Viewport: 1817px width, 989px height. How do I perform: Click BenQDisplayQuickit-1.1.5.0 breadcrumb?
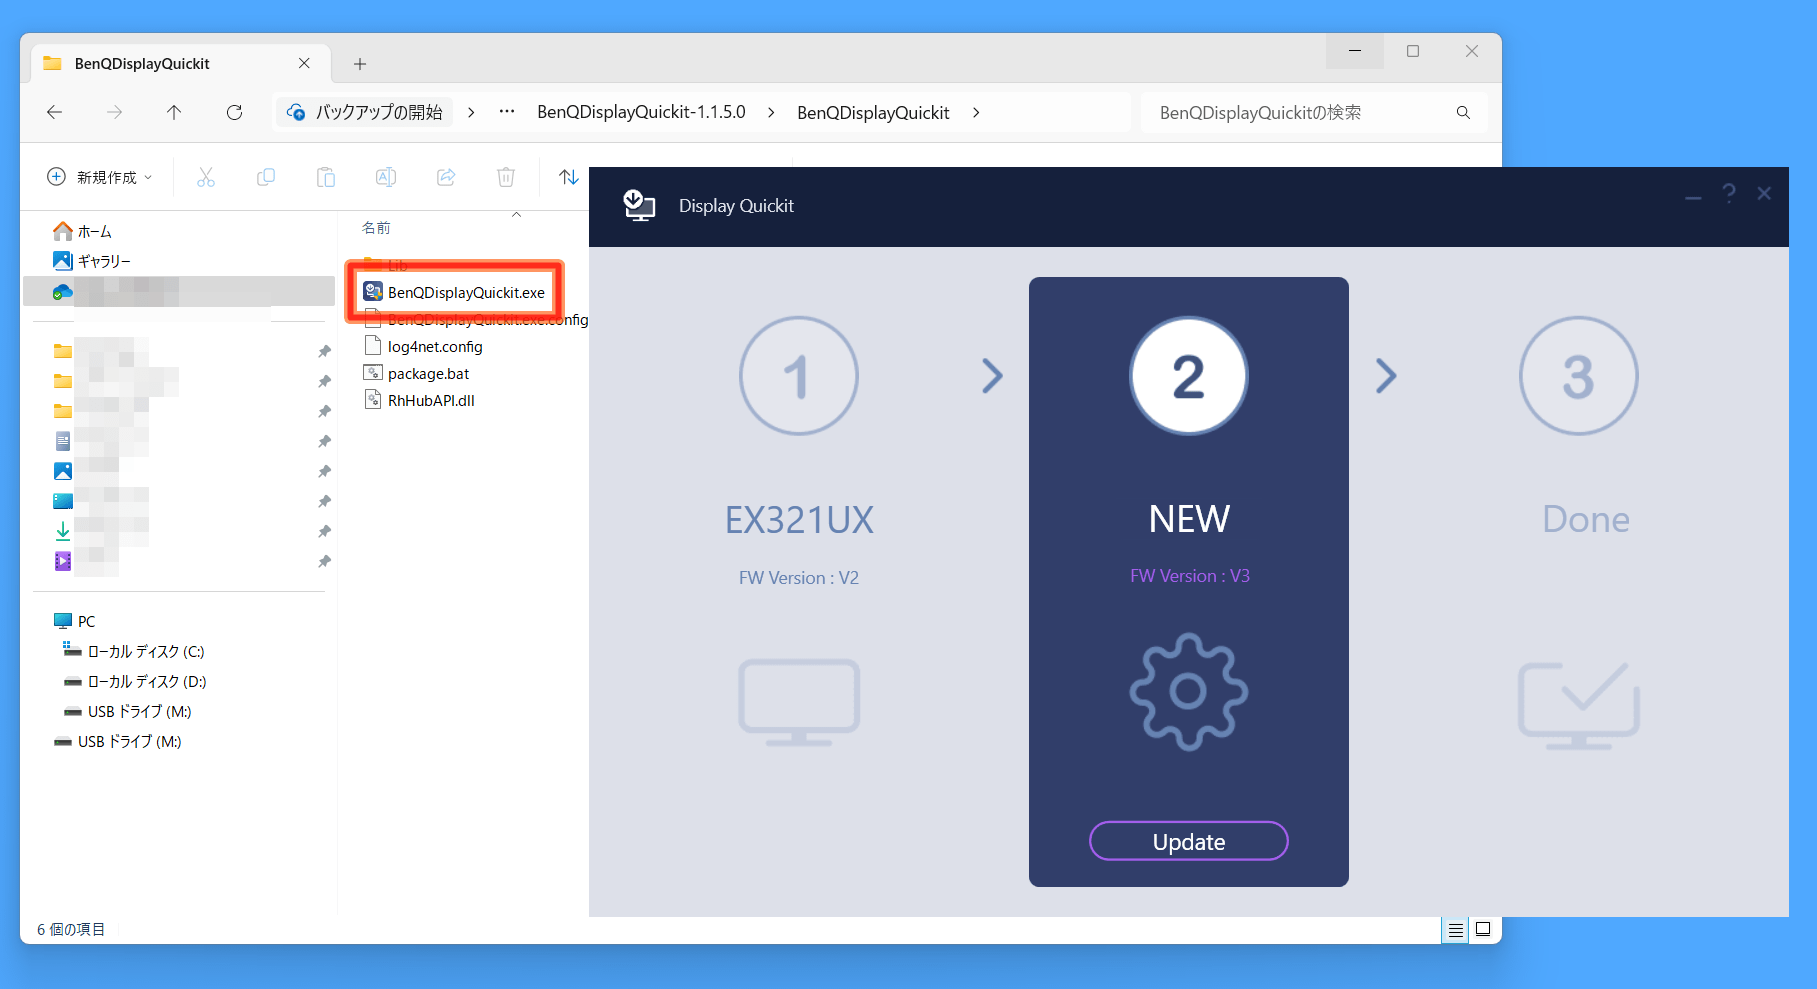[641, 112]
